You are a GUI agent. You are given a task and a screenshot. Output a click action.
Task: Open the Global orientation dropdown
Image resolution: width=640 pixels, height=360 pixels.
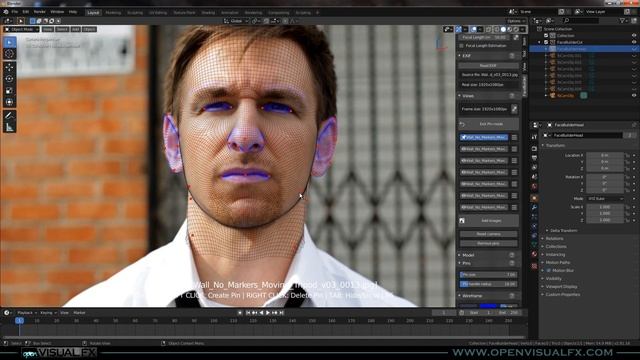[236, 21]
